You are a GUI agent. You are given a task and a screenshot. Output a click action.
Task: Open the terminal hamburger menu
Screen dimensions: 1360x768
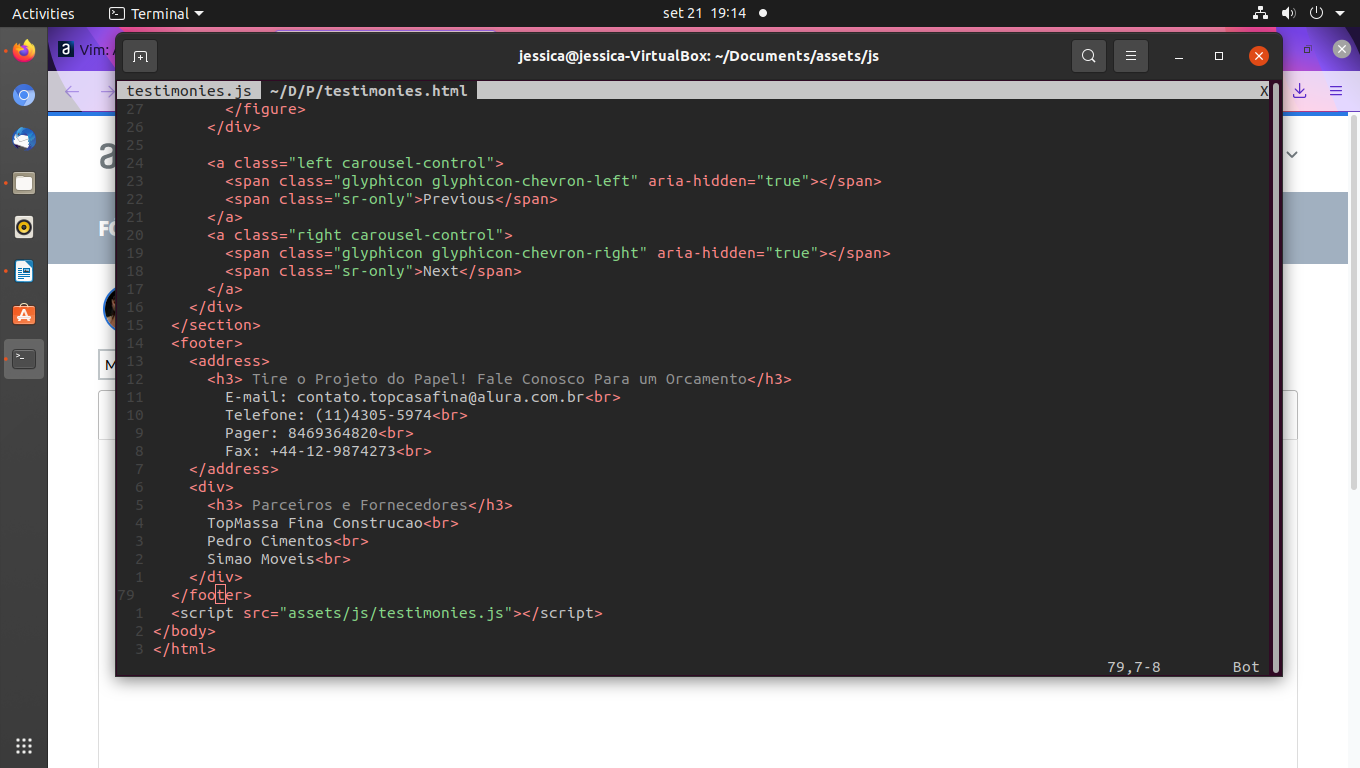point(1131,56)
